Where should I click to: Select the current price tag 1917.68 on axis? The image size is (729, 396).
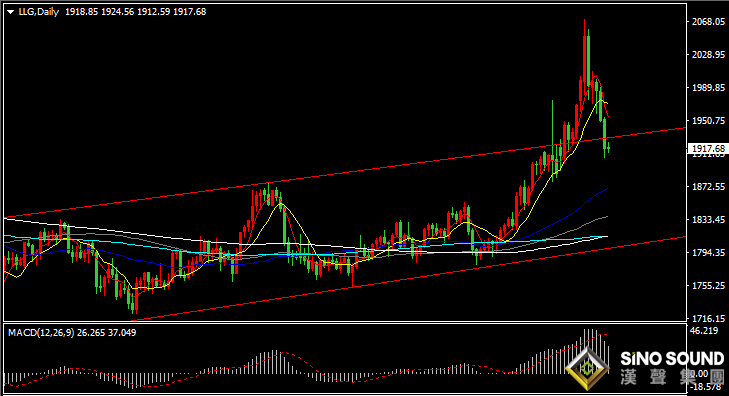[708, 148]
